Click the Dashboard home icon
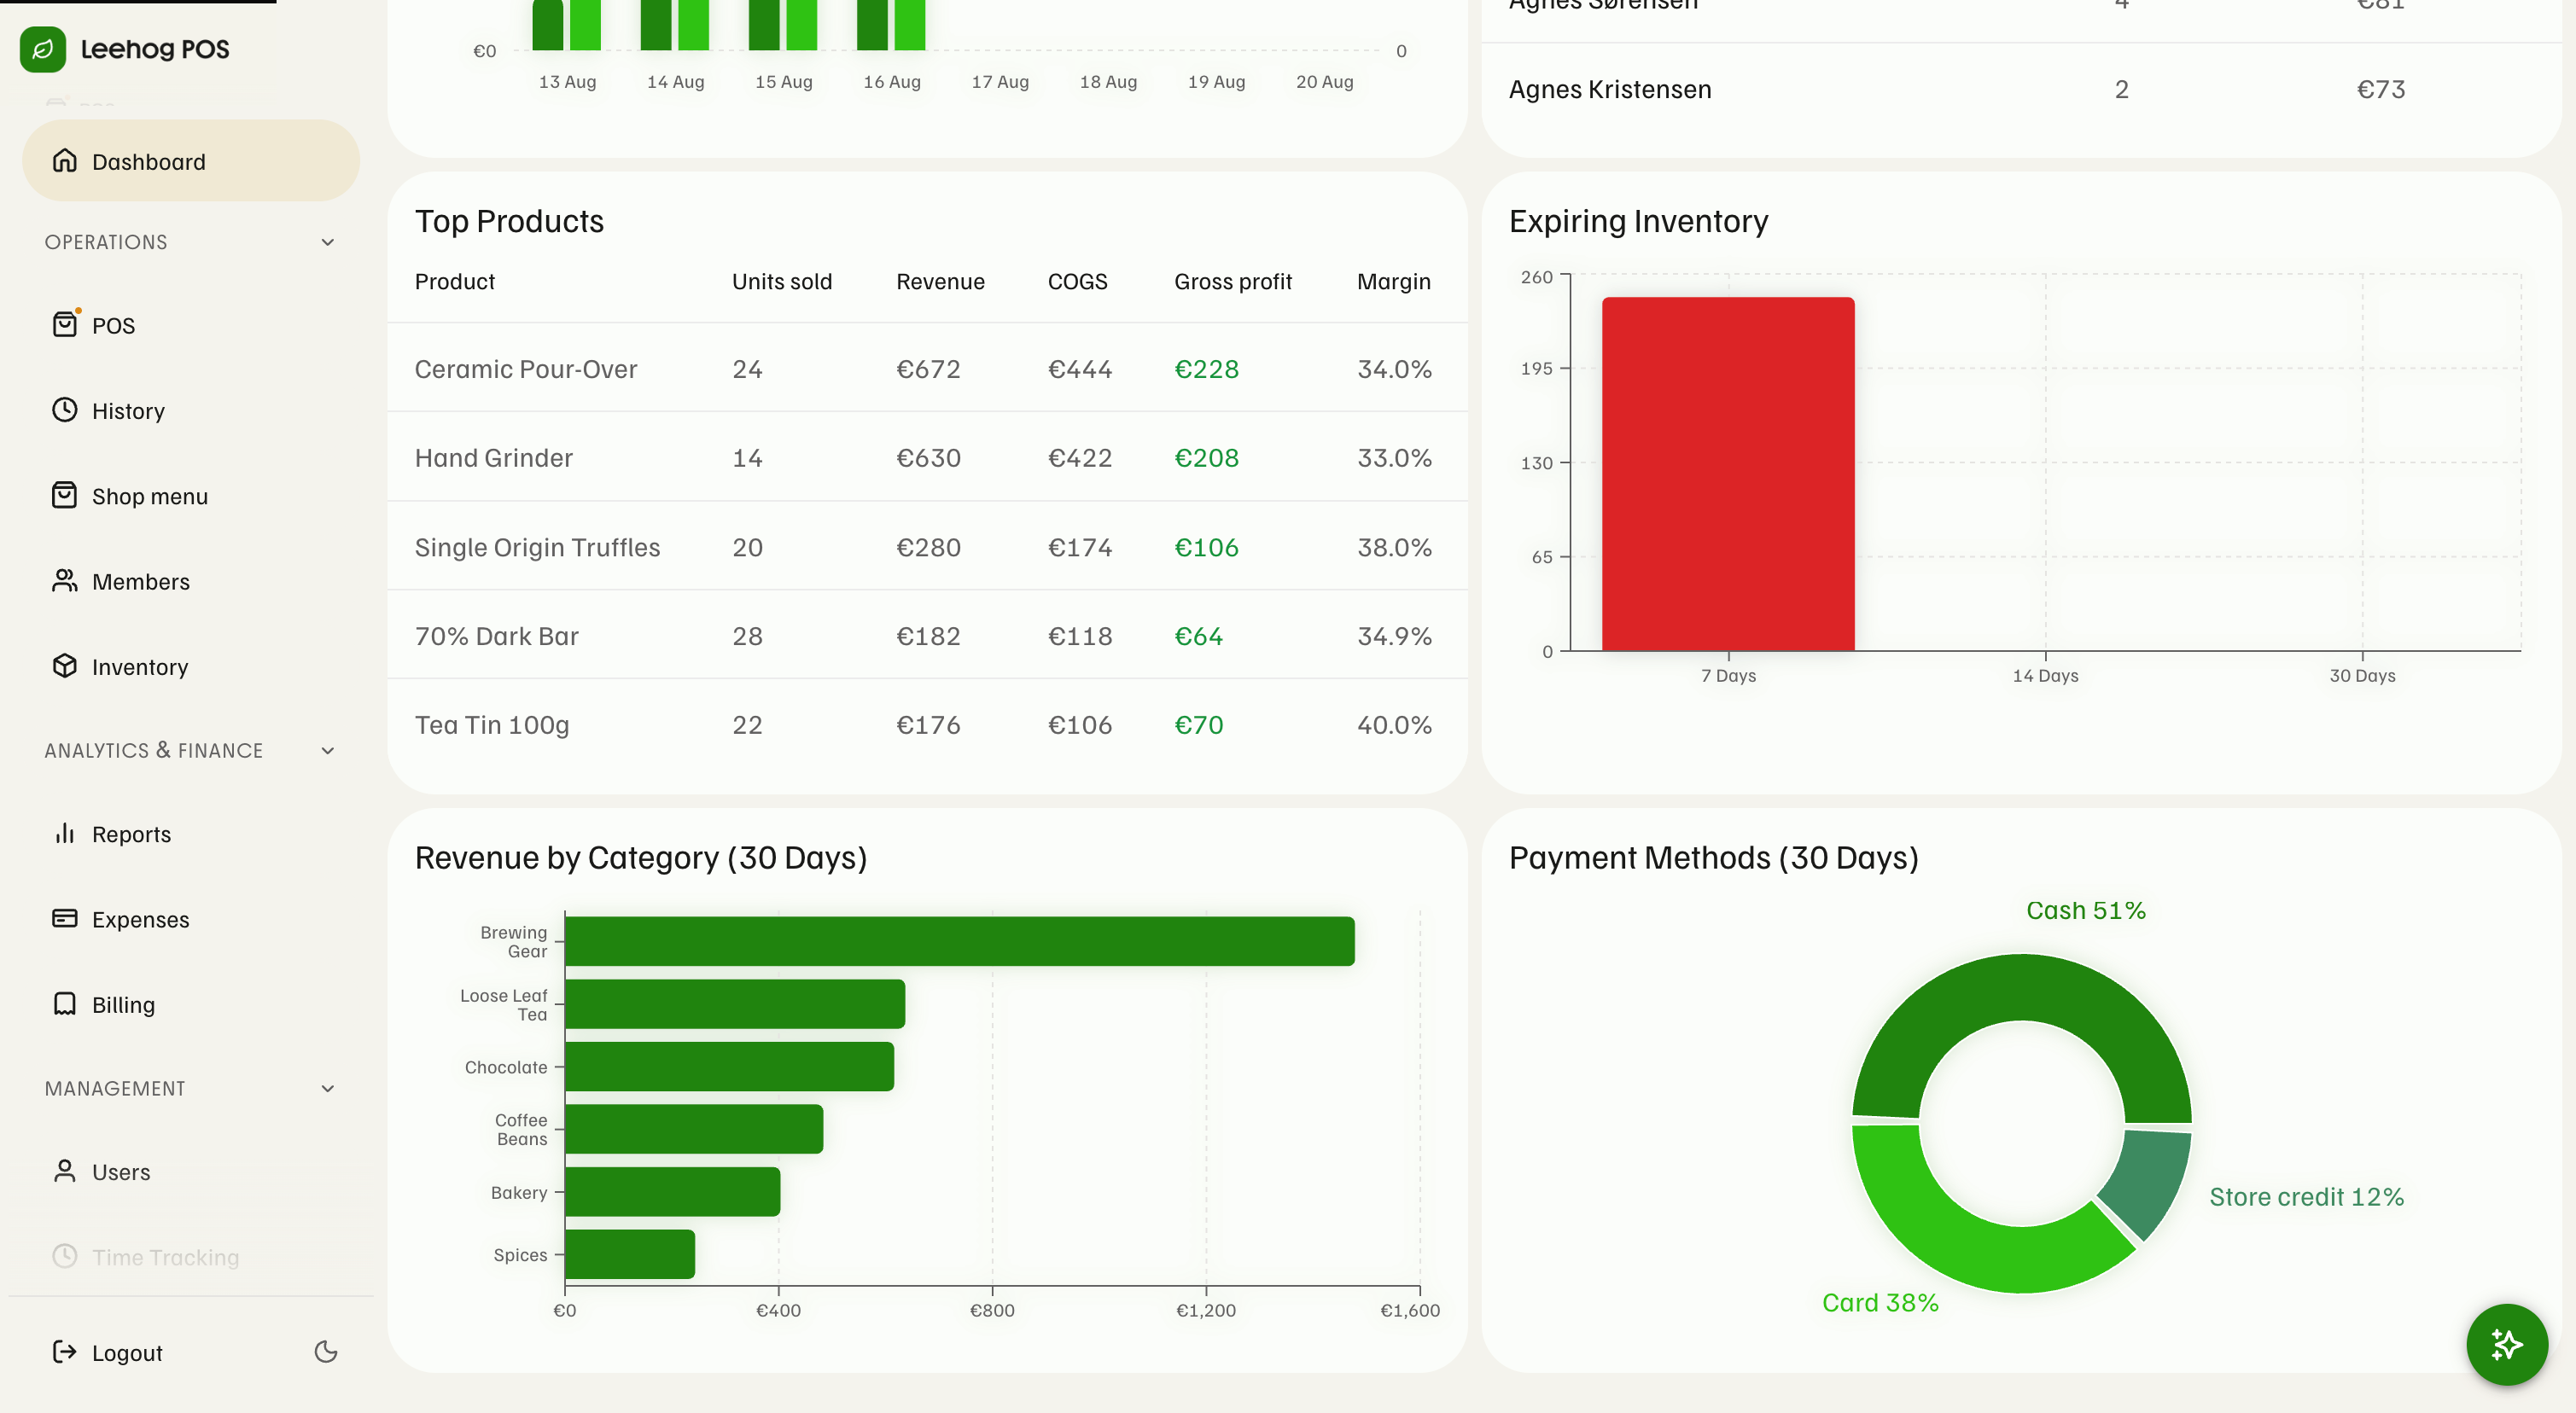Image resolution: width=2576 pixels, height=1413 pixels. 65,160
